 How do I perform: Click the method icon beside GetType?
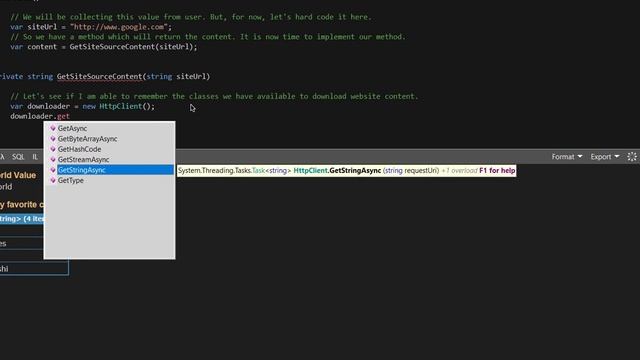pos(53,180)
